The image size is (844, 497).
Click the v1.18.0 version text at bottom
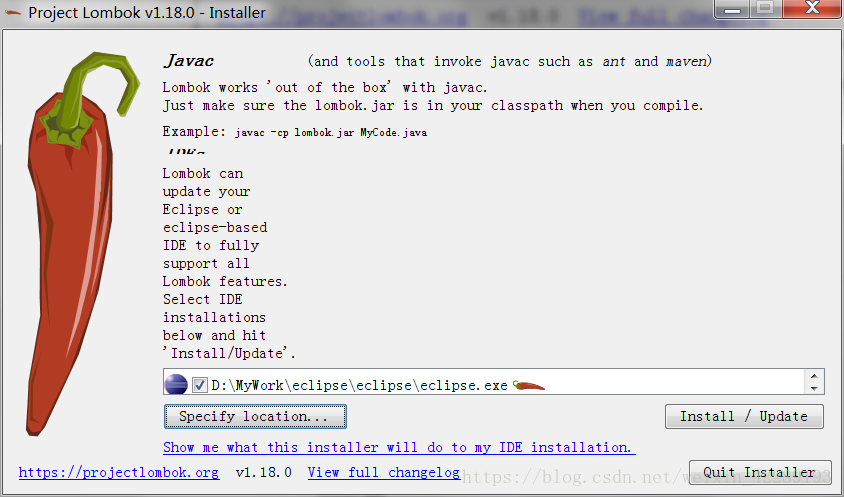(x=264, y=473)
